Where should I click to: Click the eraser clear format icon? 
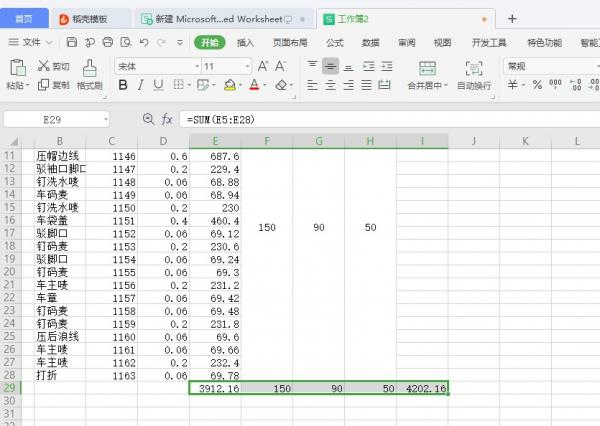[x=281, y=85]
